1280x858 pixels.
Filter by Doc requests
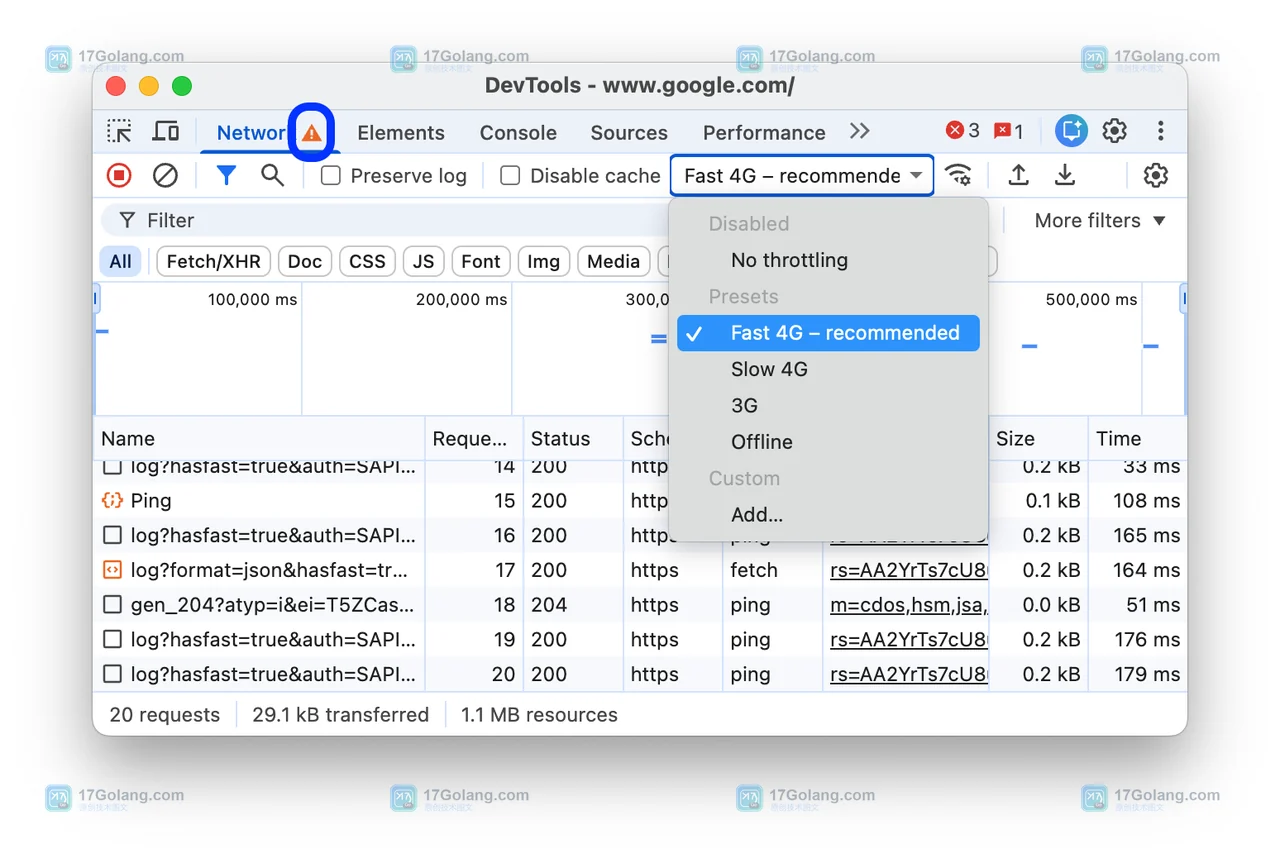pyautogui.click(x=305, y=262)
